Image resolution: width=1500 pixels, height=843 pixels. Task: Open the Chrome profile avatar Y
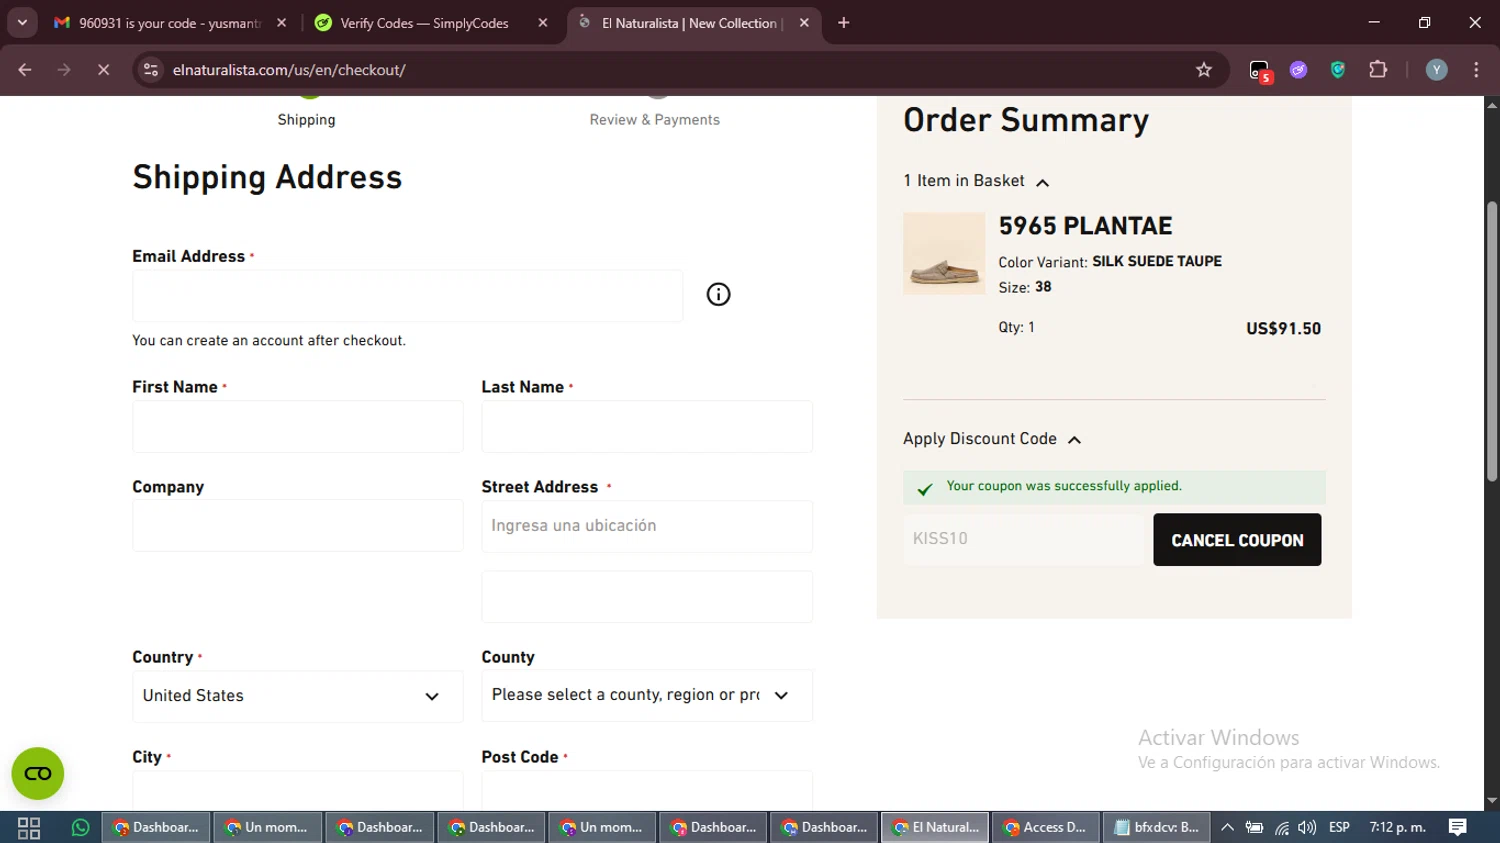1436,70
